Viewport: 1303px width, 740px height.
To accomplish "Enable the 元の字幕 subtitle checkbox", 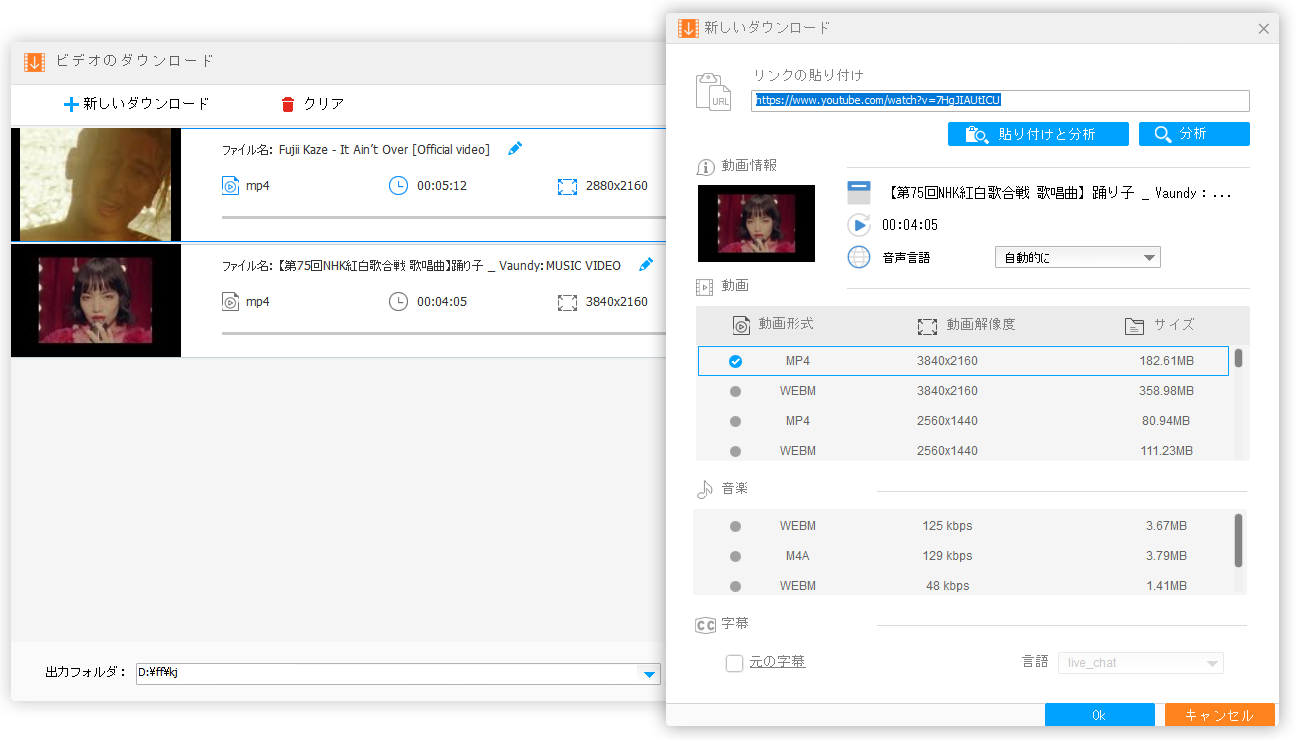I will coord(736,662).
